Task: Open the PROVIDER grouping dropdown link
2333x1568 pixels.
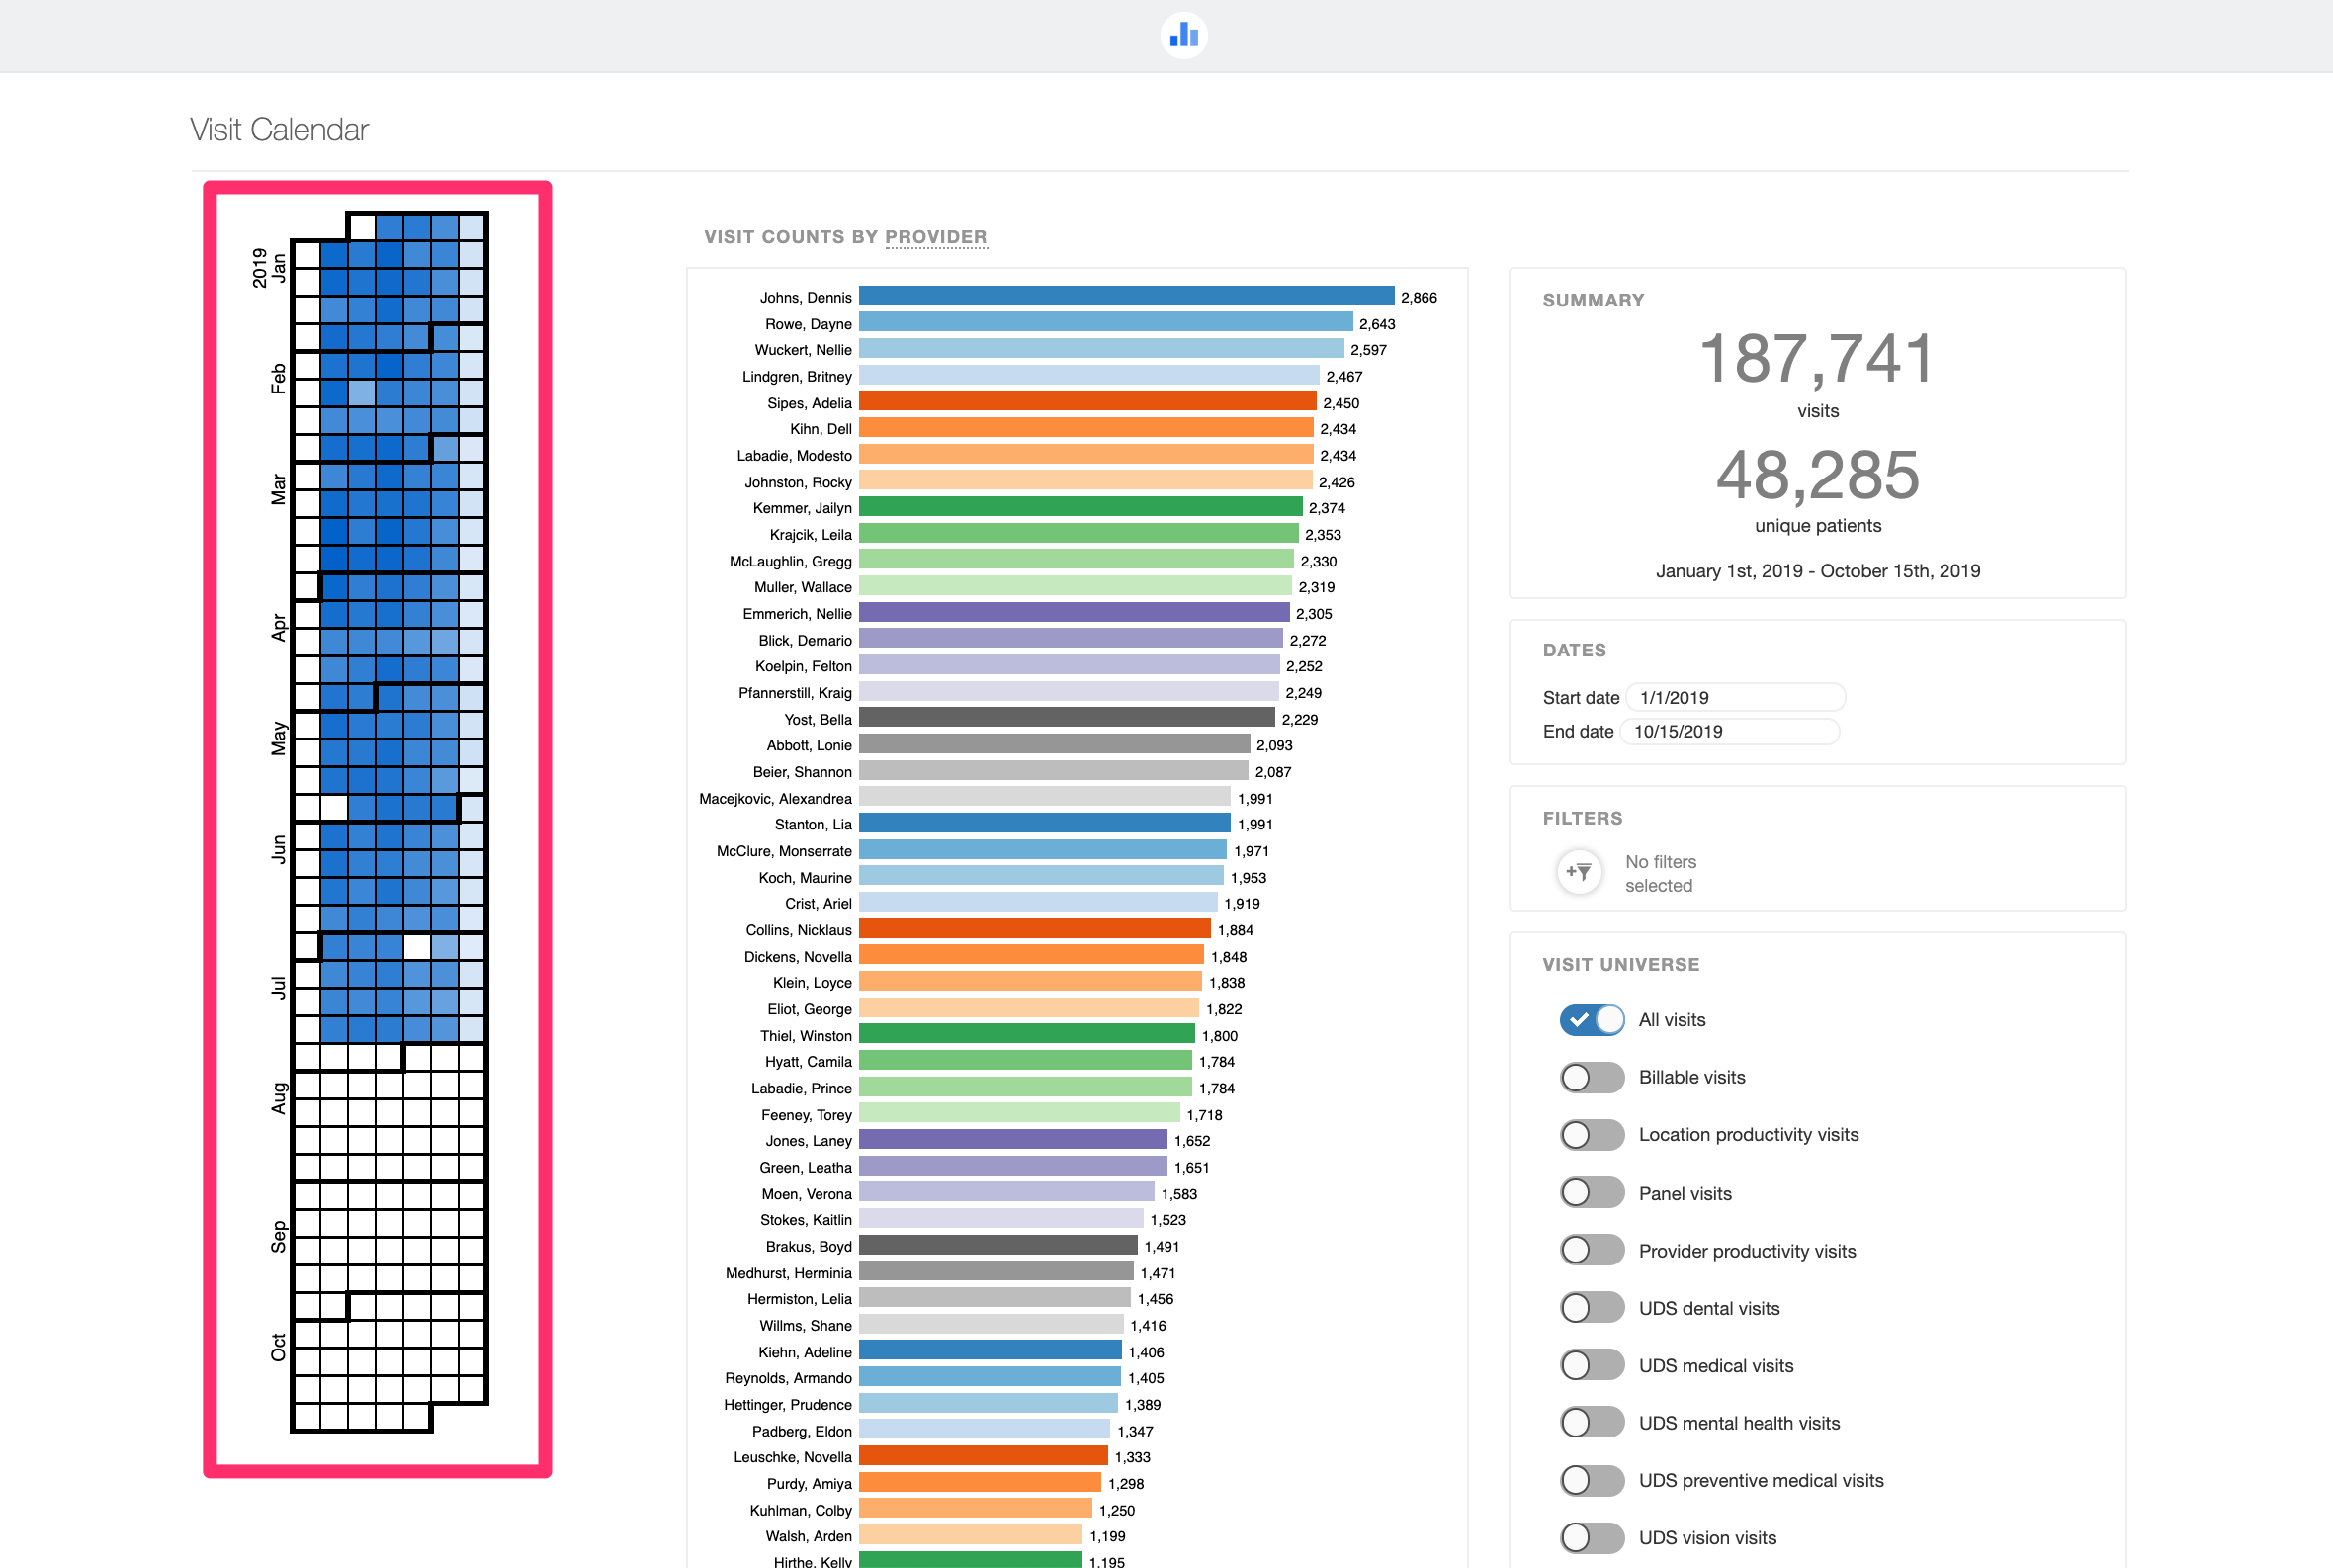Action: 935,237
